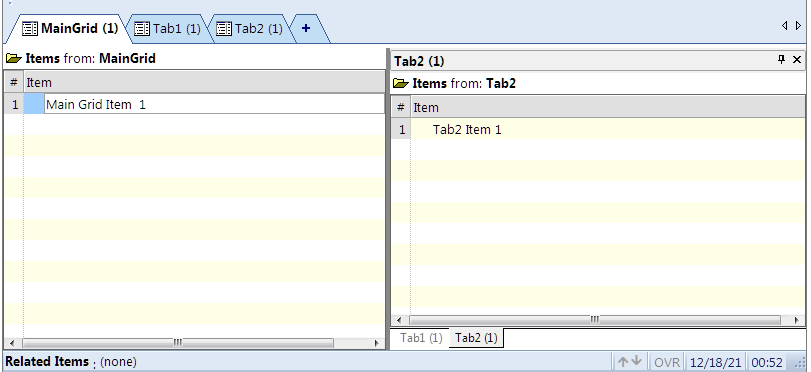Select the Tab2 Item 1 row
The image size is (811, 372).
point(598,129)
